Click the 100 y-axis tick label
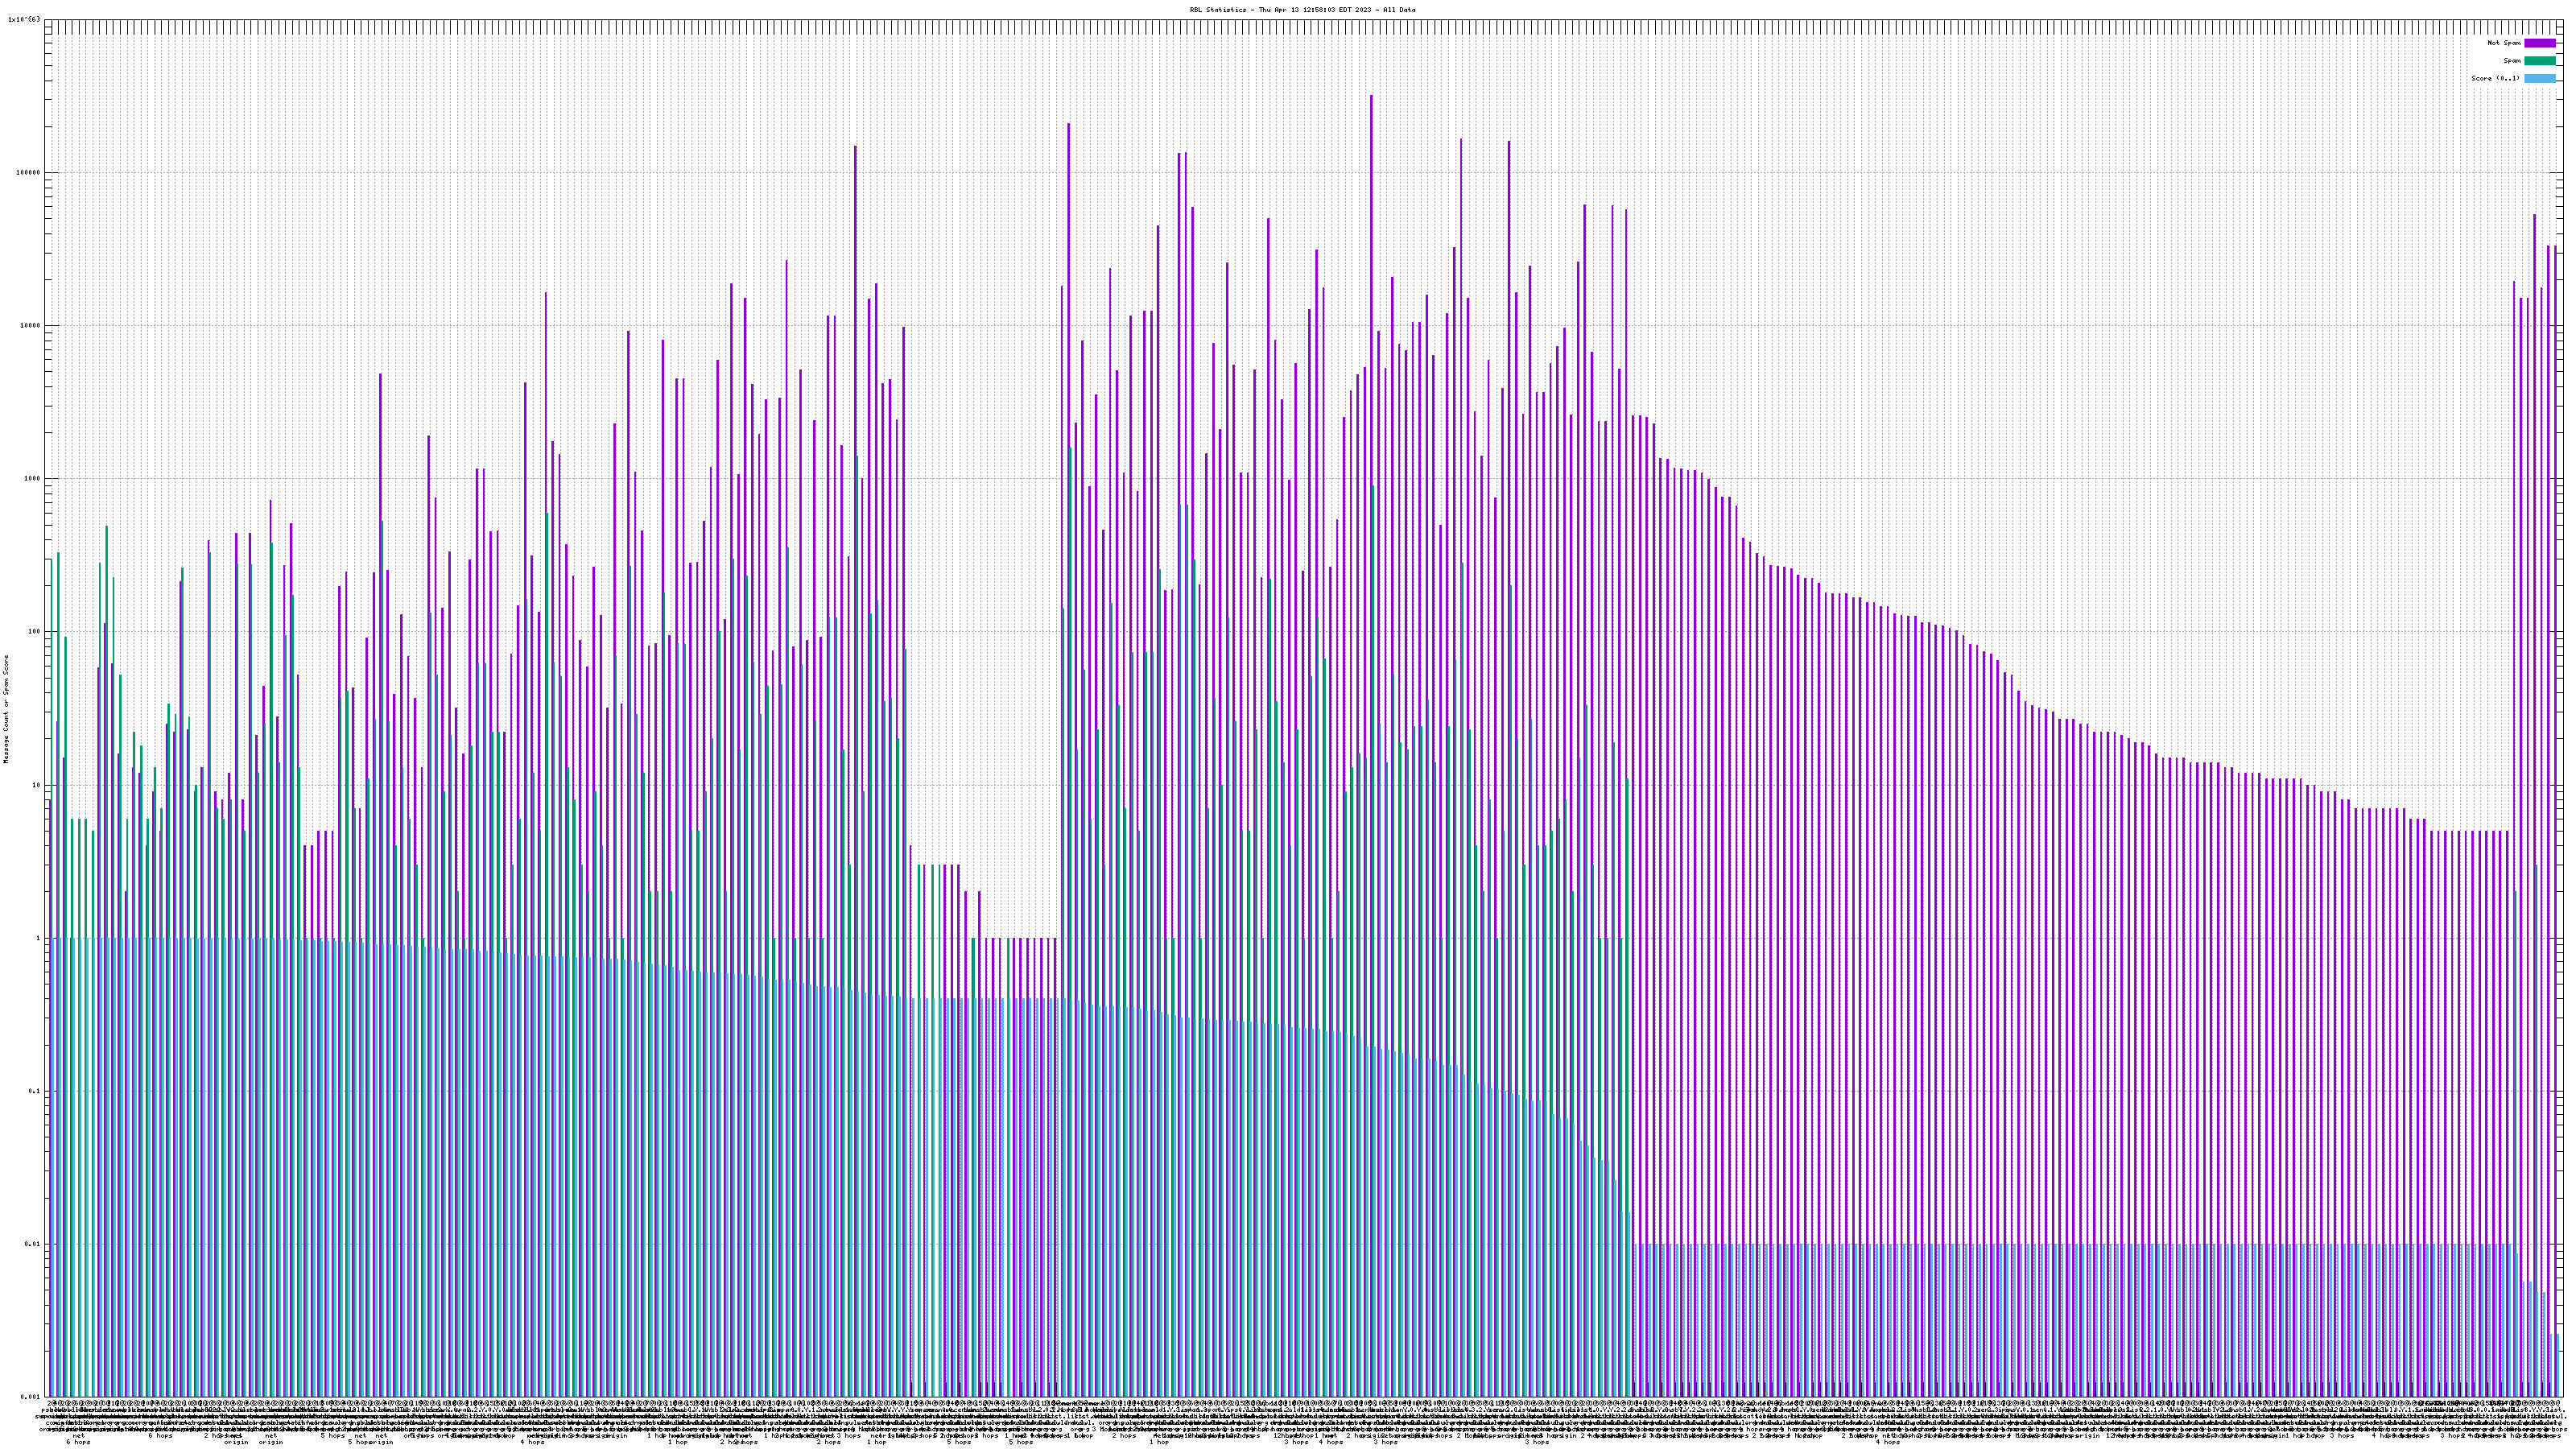This screenshot has width=2576, height=1449. tap(34, 631)
